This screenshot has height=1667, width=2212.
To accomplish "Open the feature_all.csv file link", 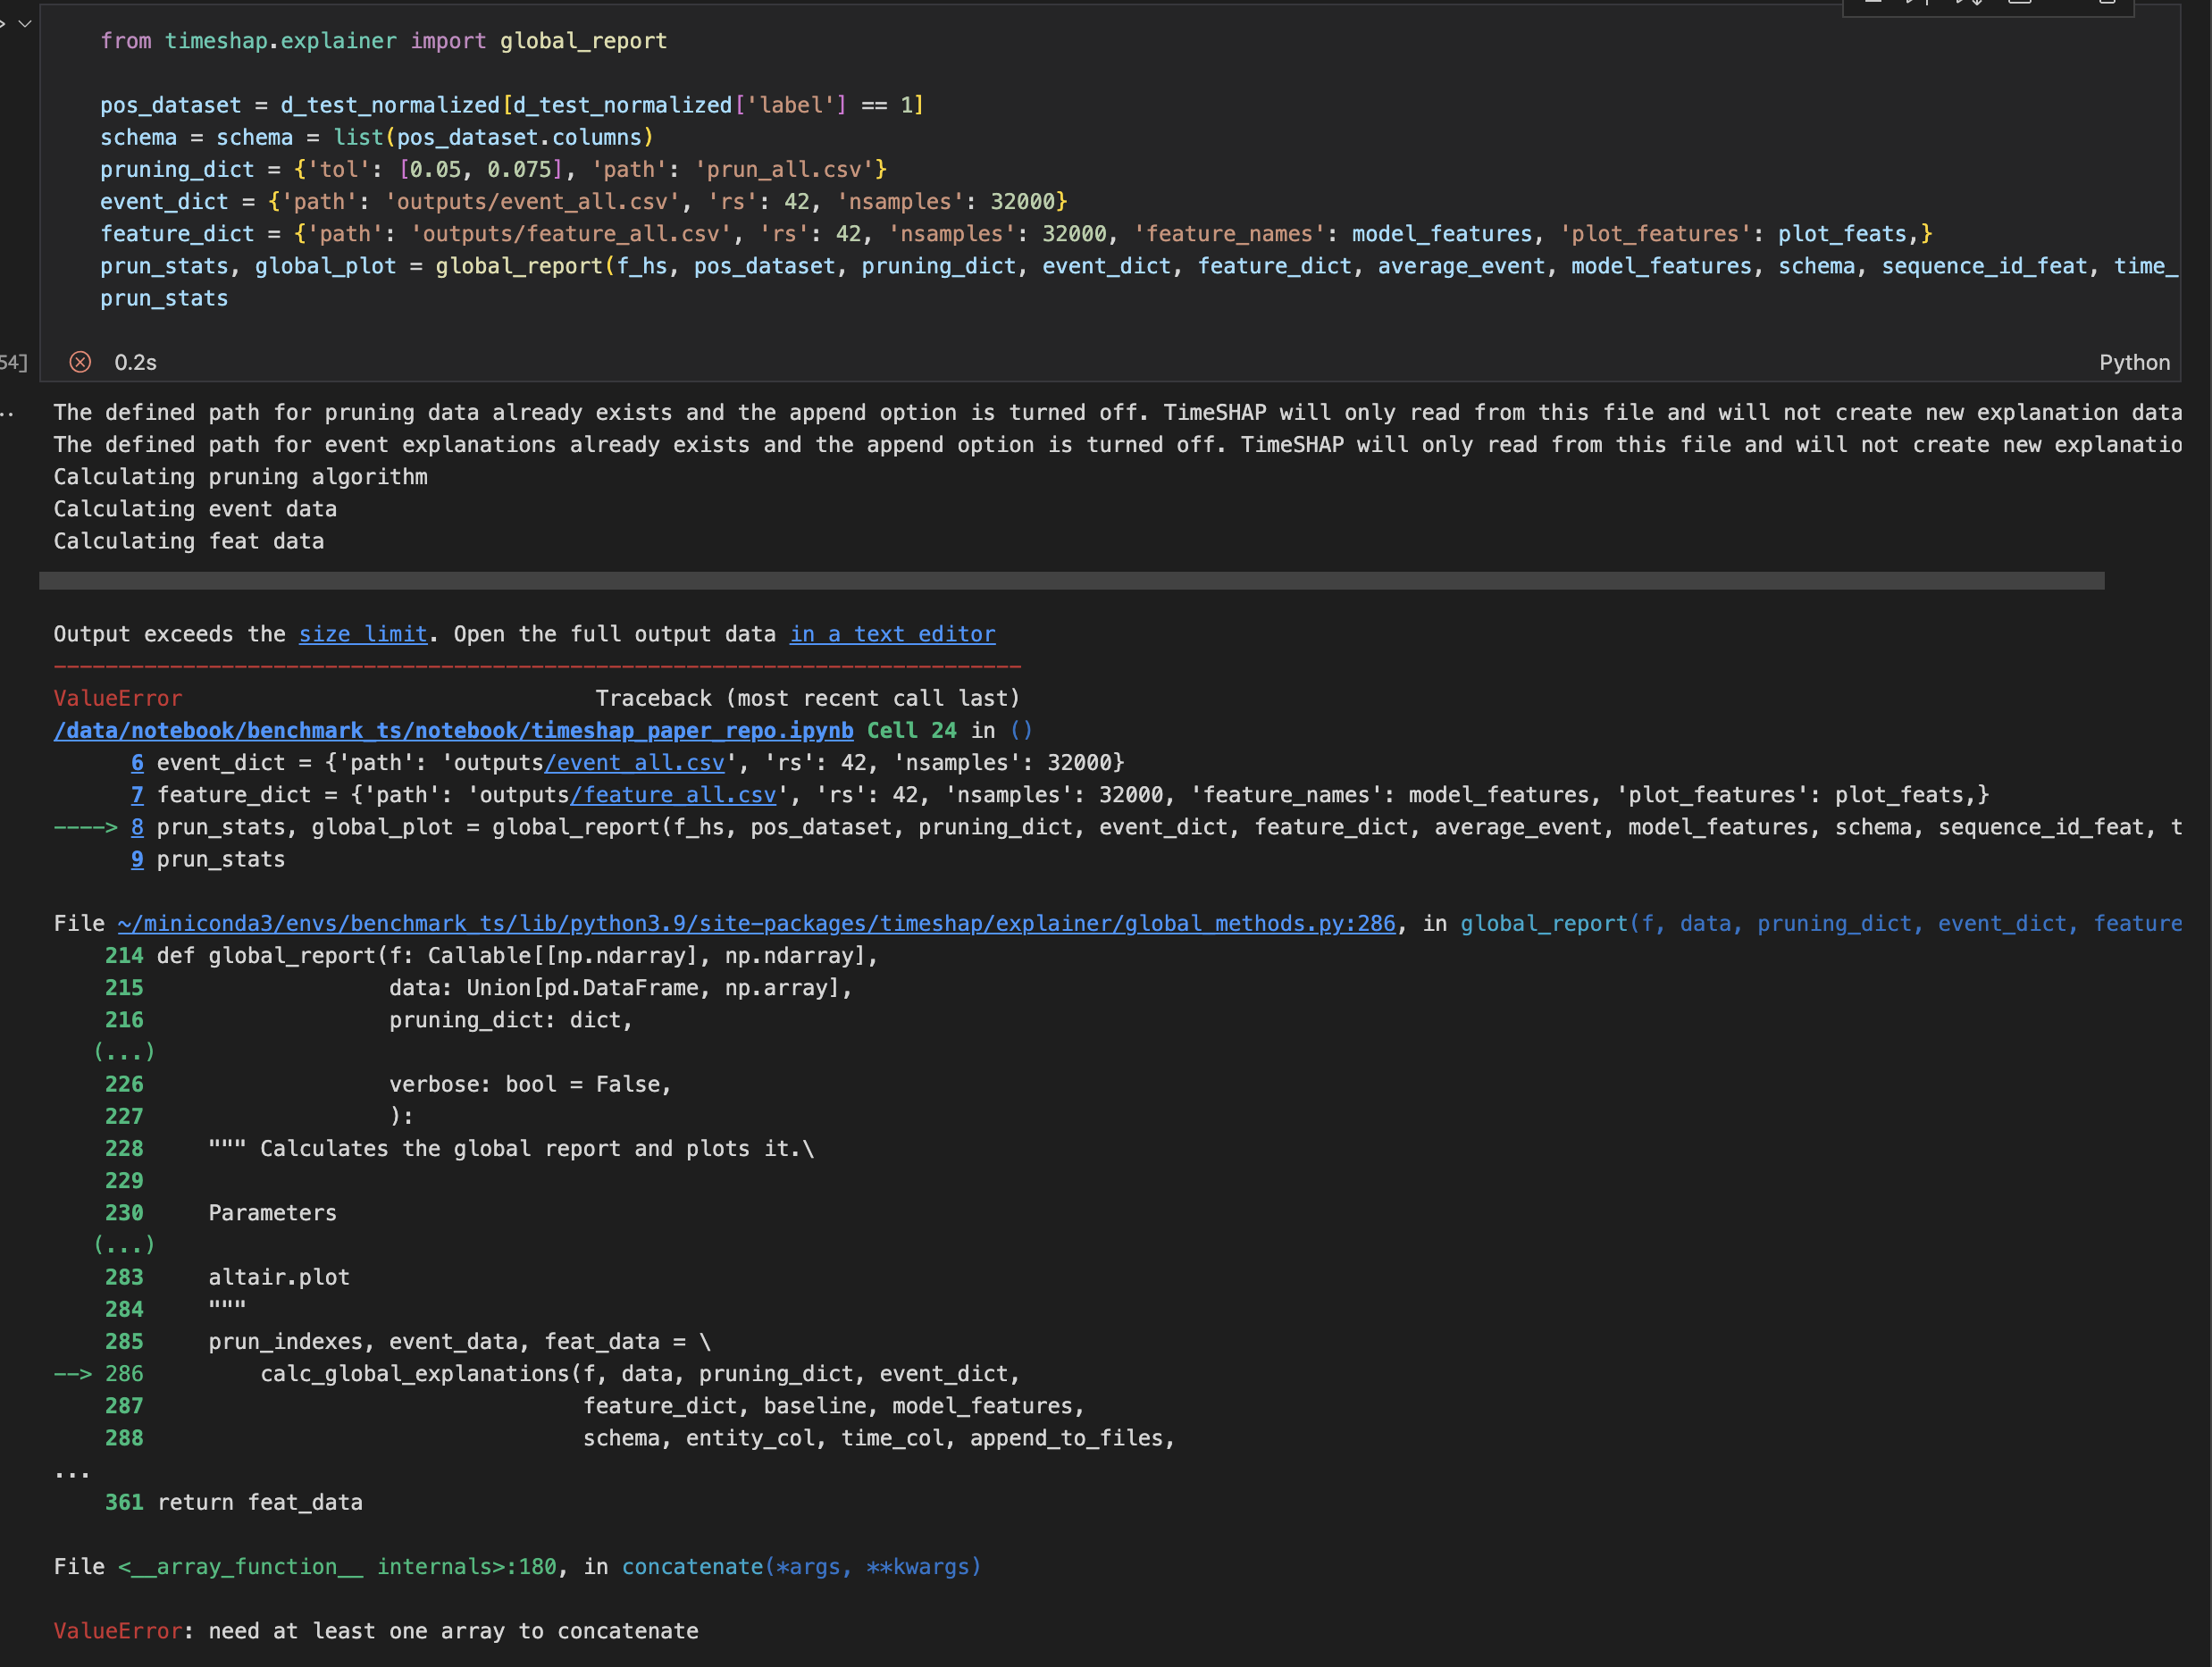I will click(x=673, y=795).
